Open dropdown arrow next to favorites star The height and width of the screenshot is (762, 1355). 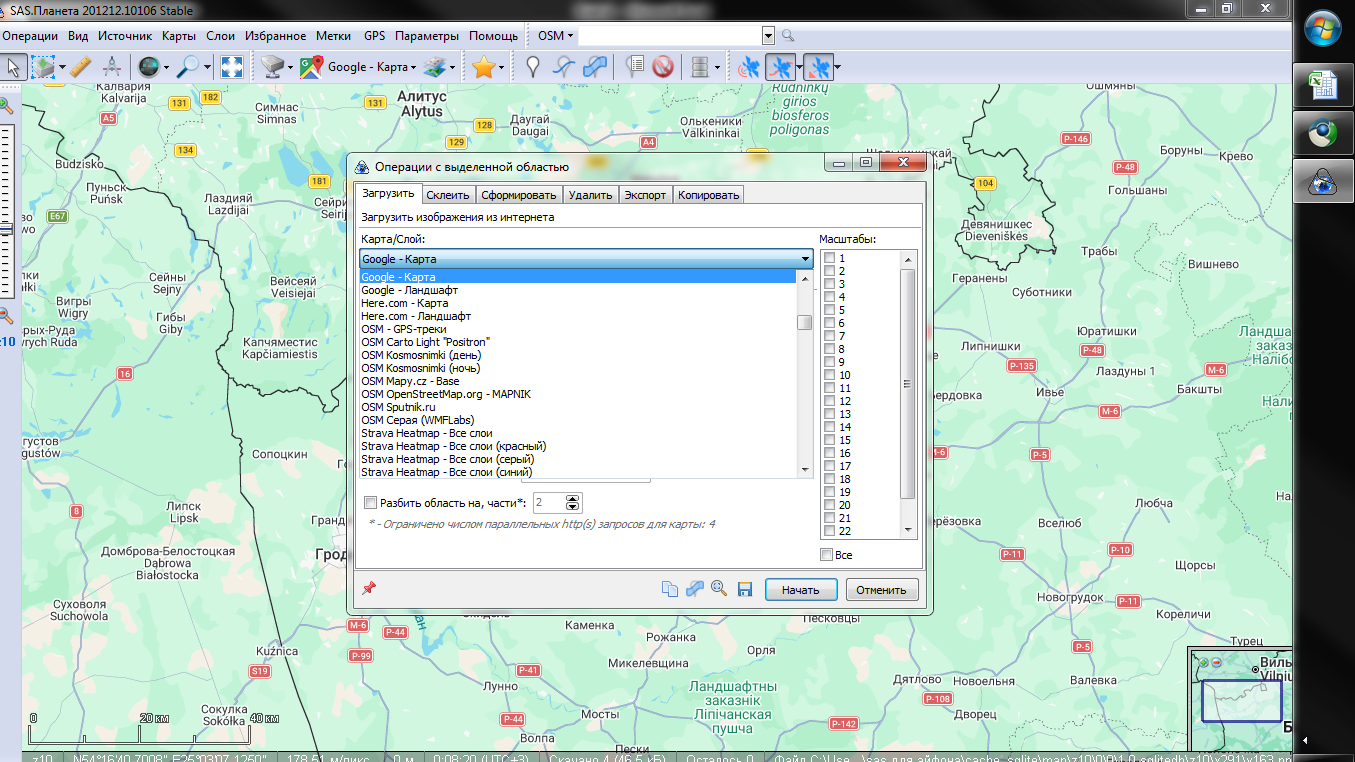click(502, 67)
